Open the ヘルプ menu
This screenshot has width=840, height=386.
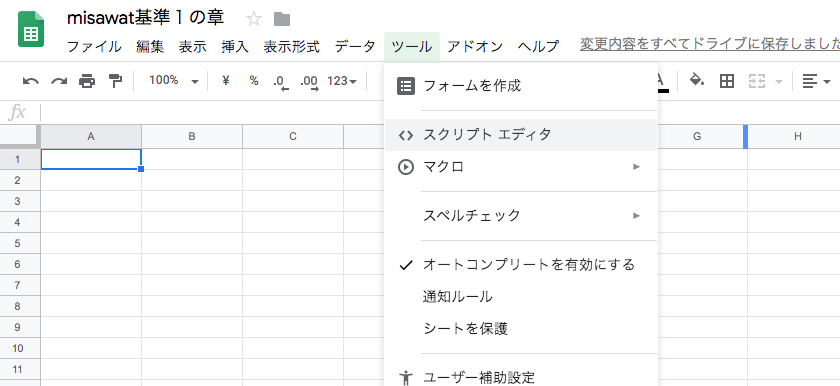[x=538, y=47]
